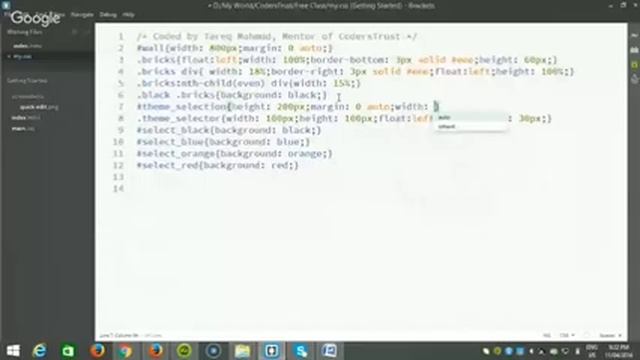Open the Spaces indentation dropdown in status bar
640x360 pixels.
click(x=611, y=336)
